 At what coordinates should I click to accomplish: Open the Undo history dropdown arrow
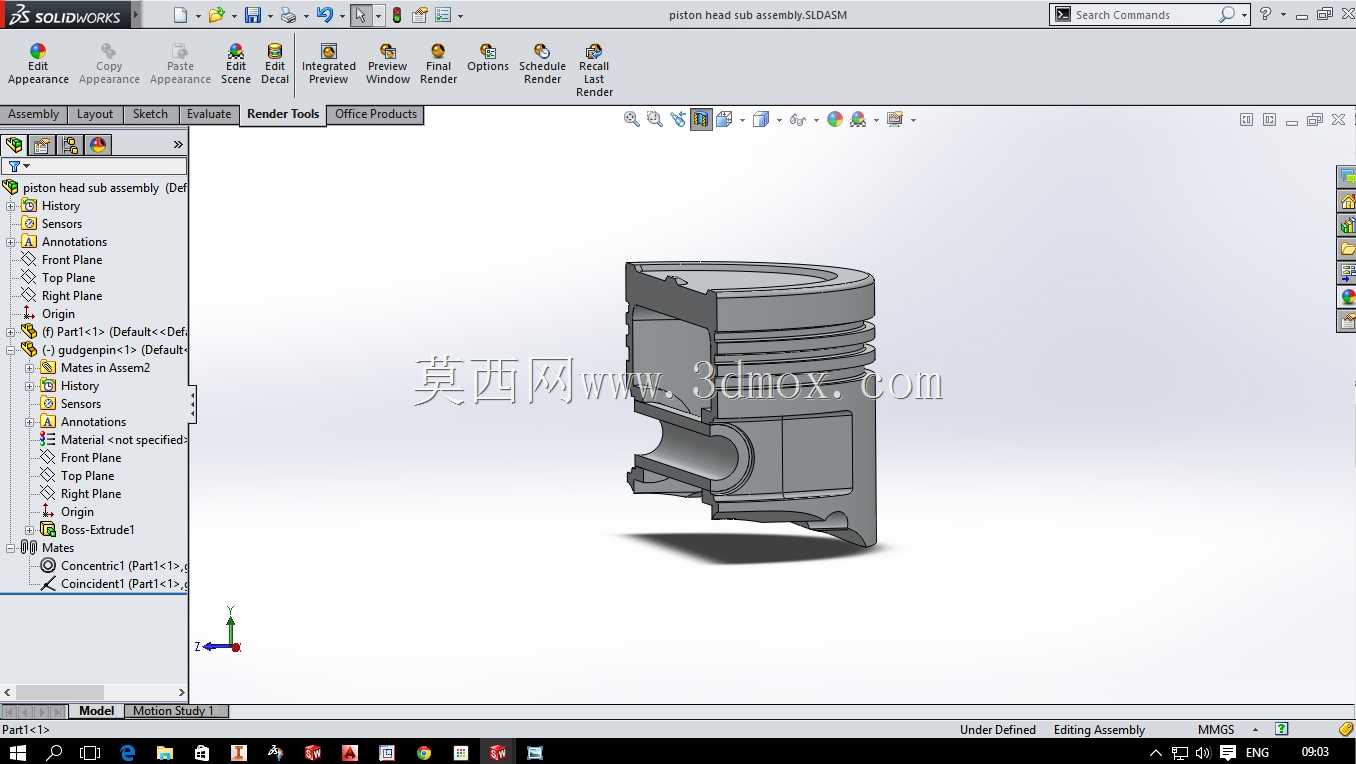pos(342,16)
